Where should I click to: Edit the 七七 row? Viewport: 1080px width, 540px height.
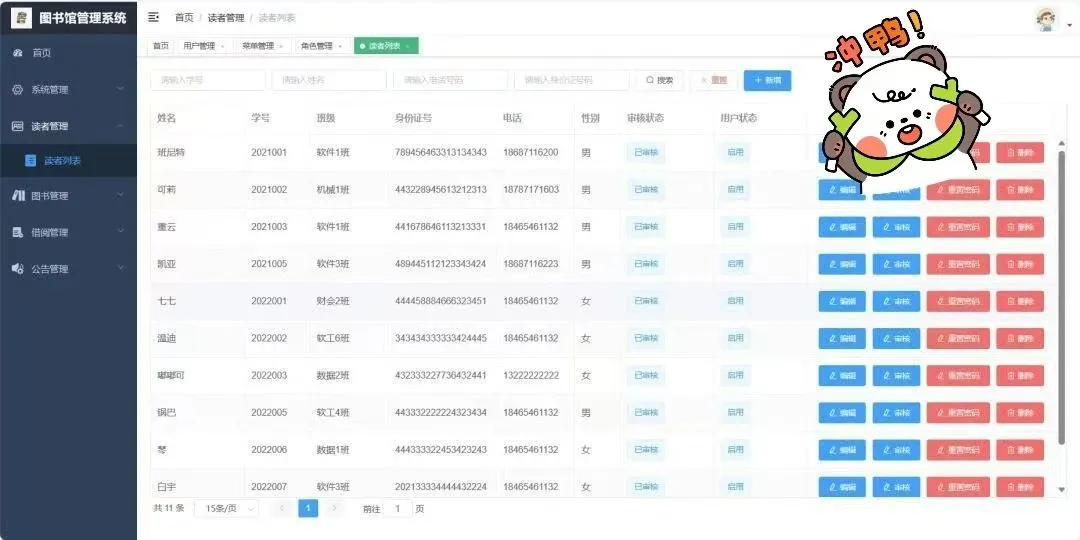coord(842,301)
